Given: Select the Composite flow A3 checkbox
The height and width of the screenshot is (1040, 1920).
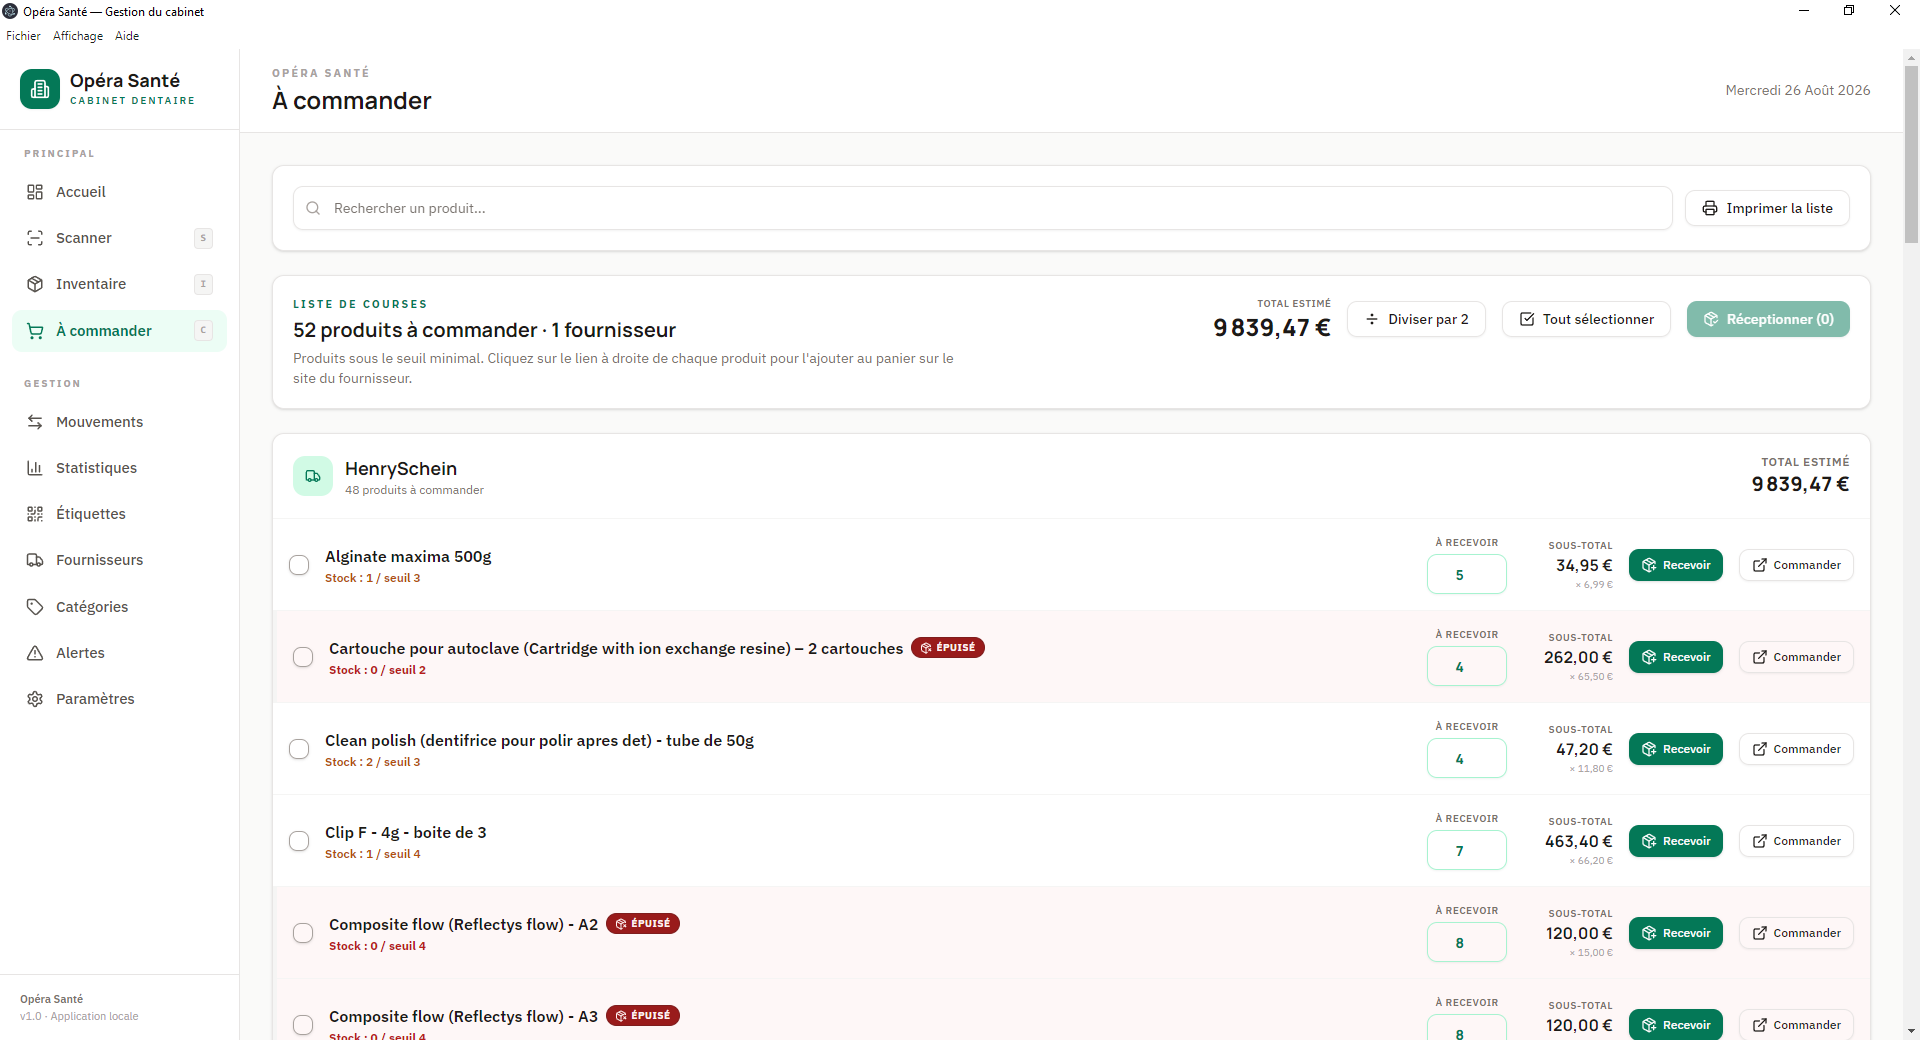Looking at the screenshot, I should pos(303,1025).
